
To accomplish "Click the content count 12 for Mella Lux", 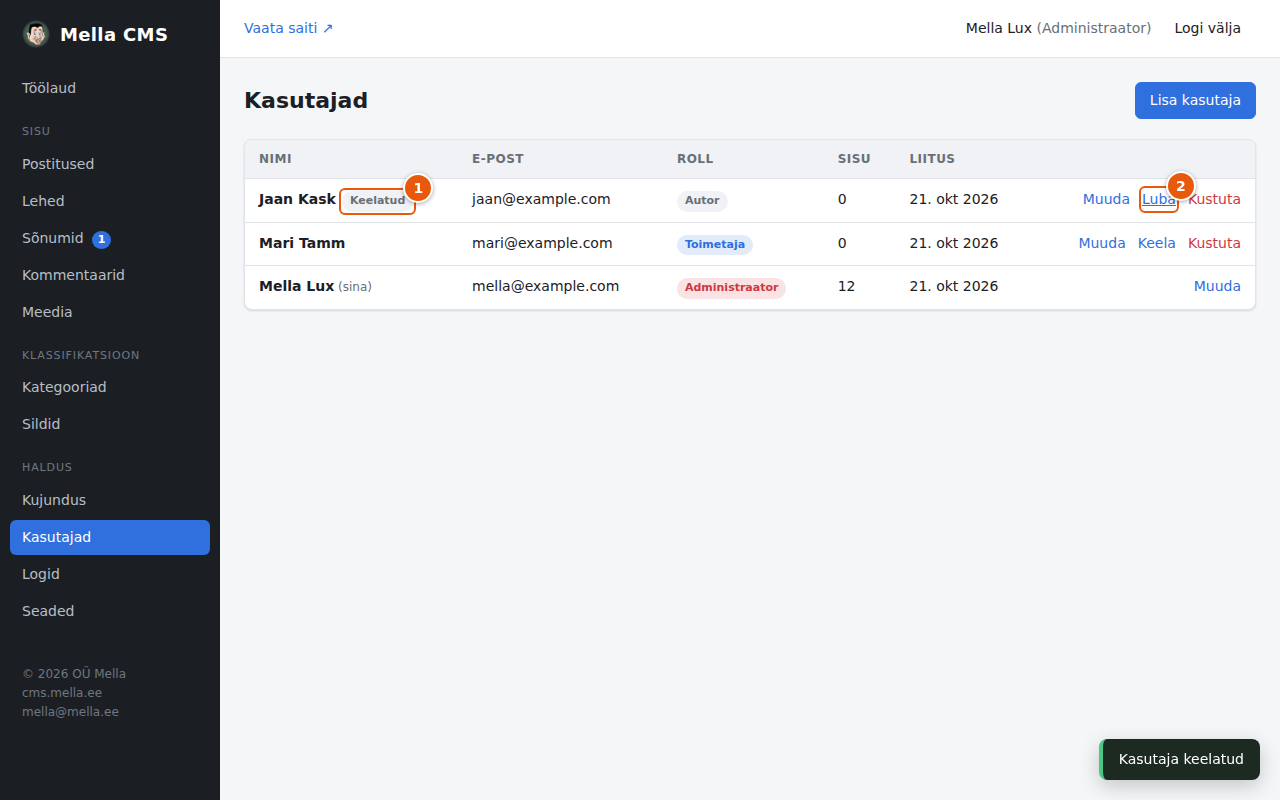I will pos(846,286).
